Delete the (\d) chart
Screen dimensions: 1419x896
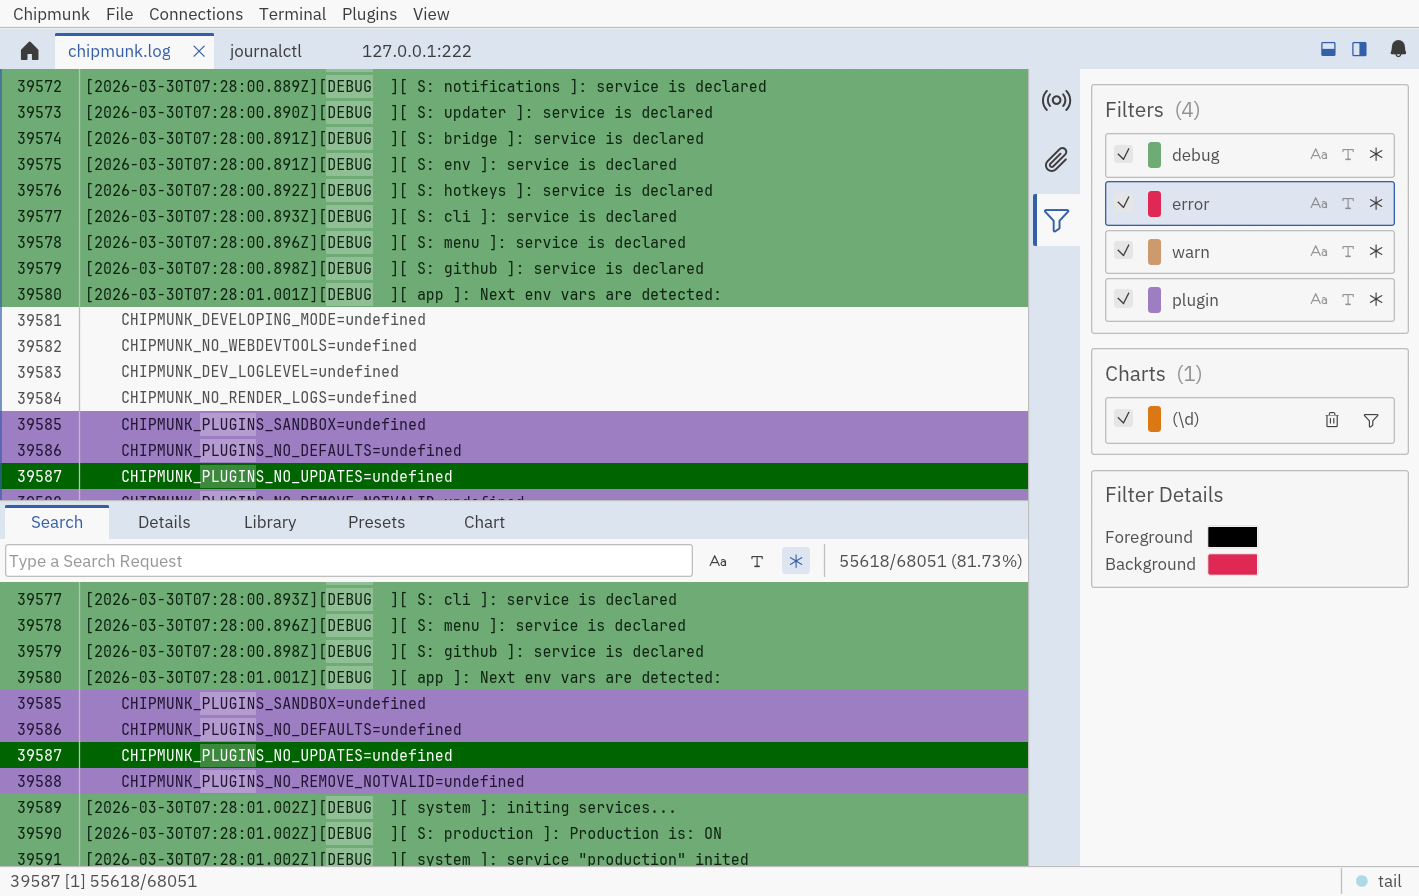1332,420
